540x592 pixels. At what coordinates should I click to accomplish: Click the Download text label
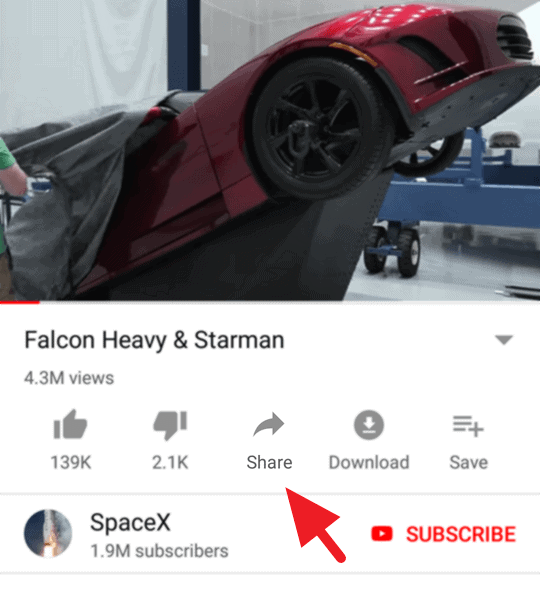[x=369, y=462]
